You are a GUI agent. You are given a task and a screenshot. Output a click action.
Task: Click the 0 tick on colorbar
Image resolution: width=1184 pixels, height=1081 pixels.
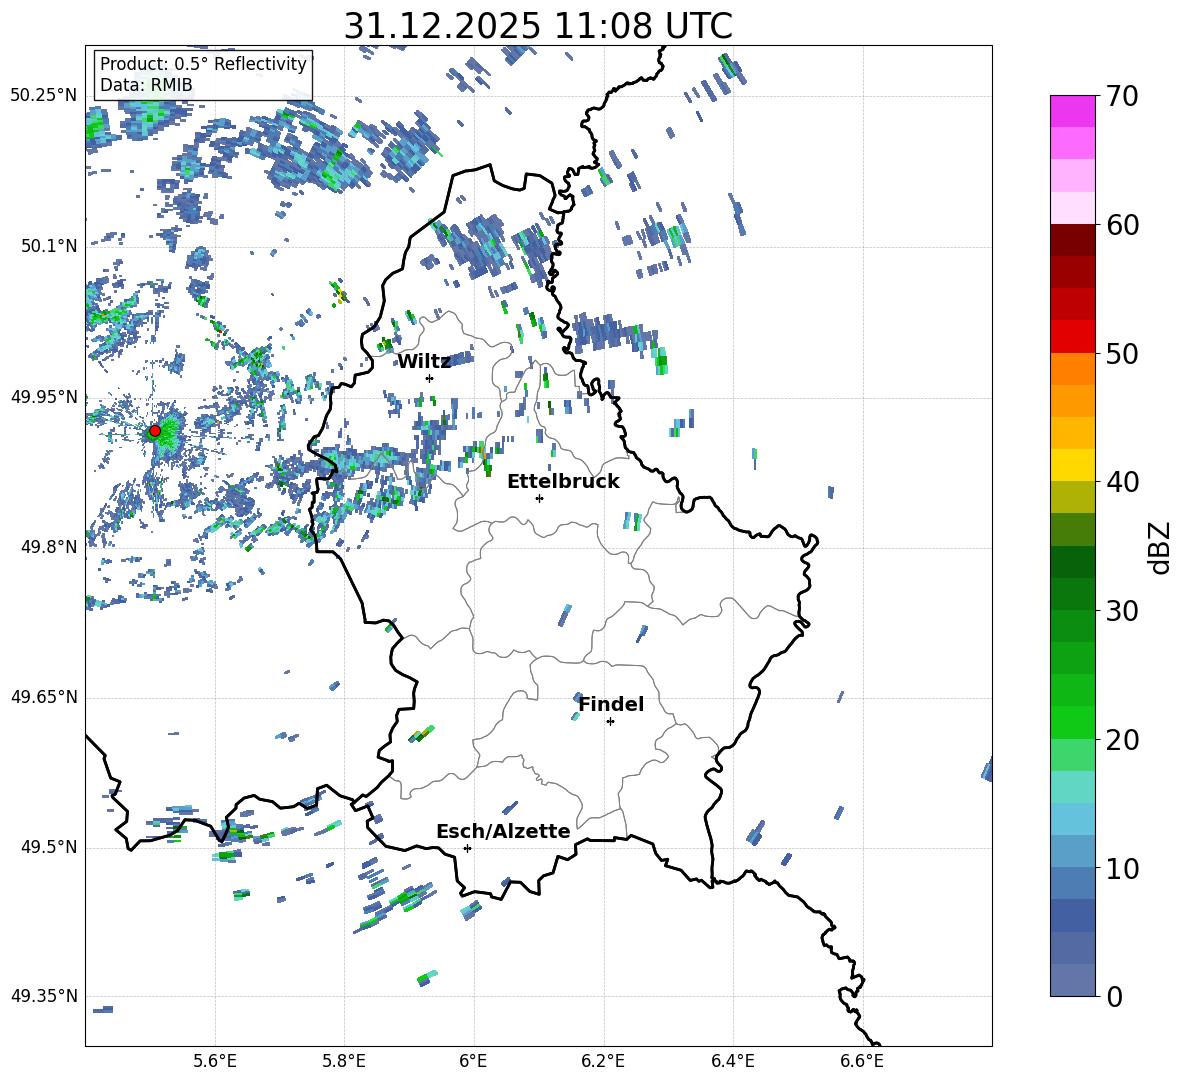[x=1114, y=996]
